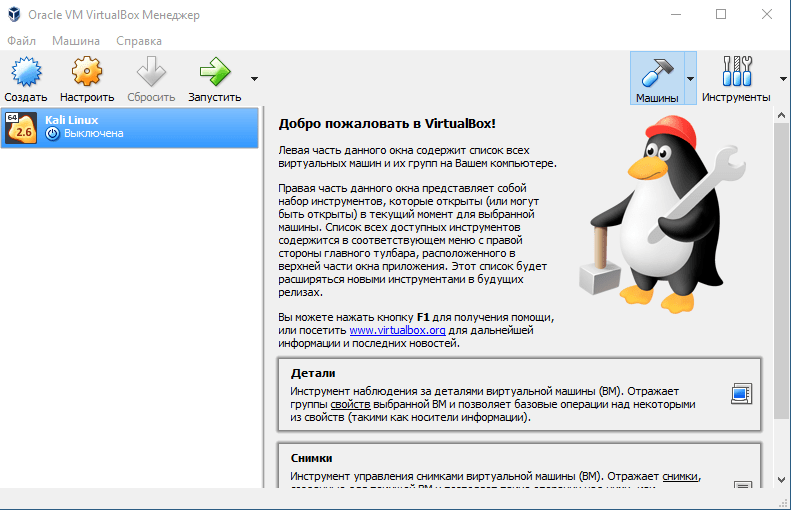Follow the снимки link in Снимки section

coord(680,476)
